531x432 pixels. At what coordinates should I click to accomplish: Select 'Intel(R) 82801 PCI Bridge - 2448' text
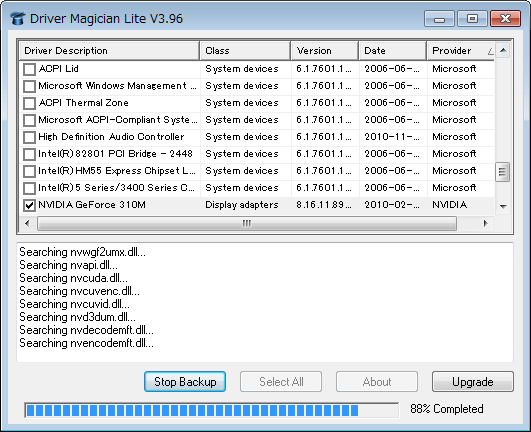[x=115, y=154]
